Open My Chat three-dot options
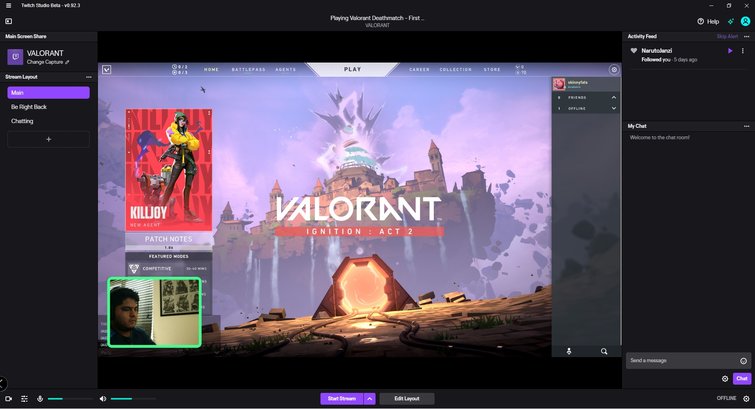Image resolution: width=755 pixels, height=409 pixels. click(746, 126)
